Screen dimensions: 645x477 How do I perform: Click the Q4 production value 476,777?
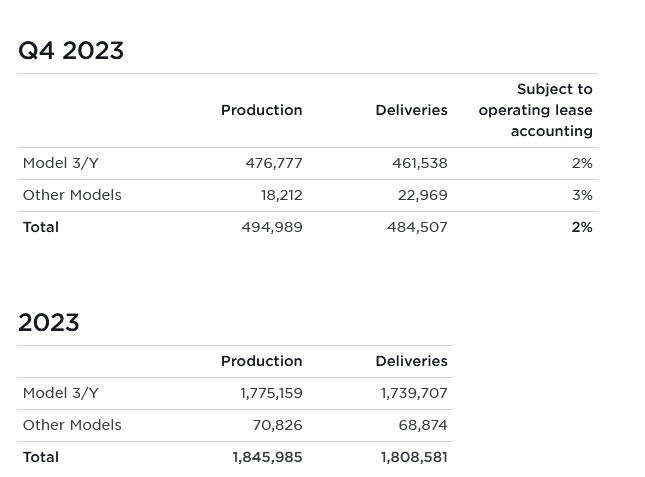(x=274, y=163)
